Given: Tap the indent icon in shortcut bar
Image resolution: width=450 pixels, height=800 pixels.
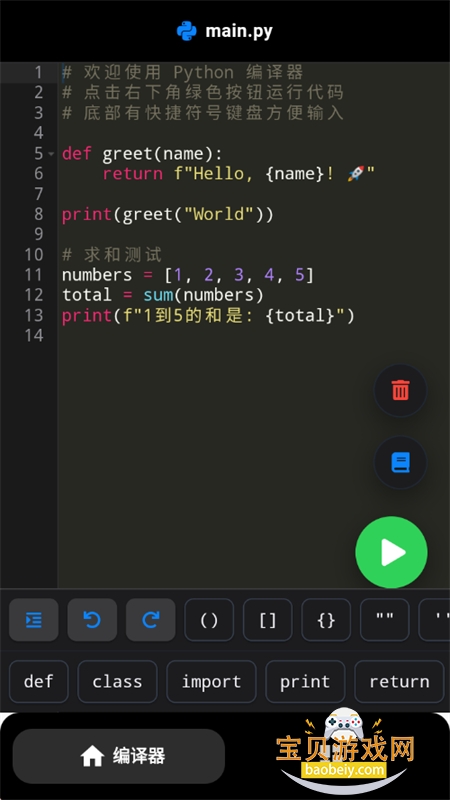Looking at the screenshot, I should point(34,620).
